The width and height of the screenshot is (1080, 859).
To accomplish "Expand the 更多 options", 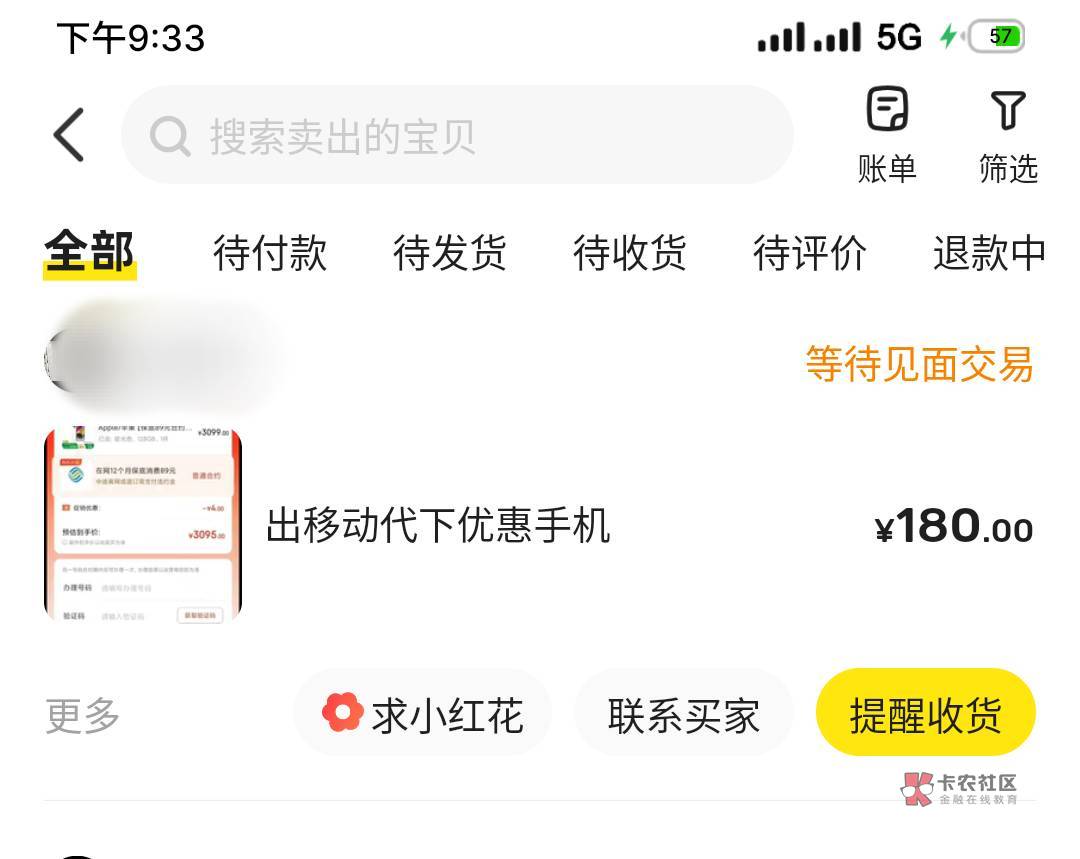I will click(x=83, y=715).
